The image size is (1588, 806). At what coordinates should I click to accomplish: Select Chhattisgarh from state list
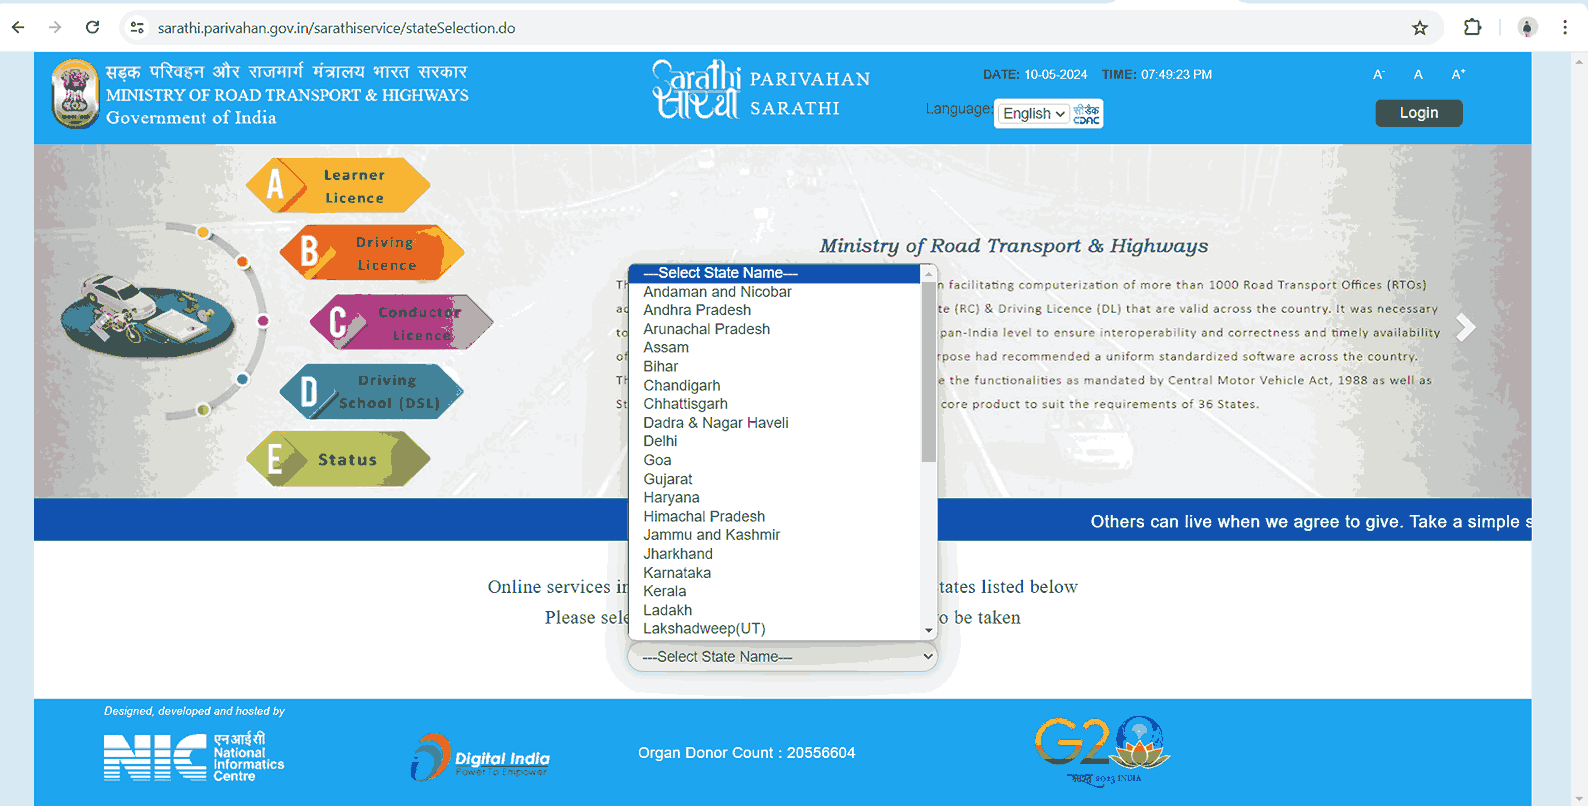(774, 404)
